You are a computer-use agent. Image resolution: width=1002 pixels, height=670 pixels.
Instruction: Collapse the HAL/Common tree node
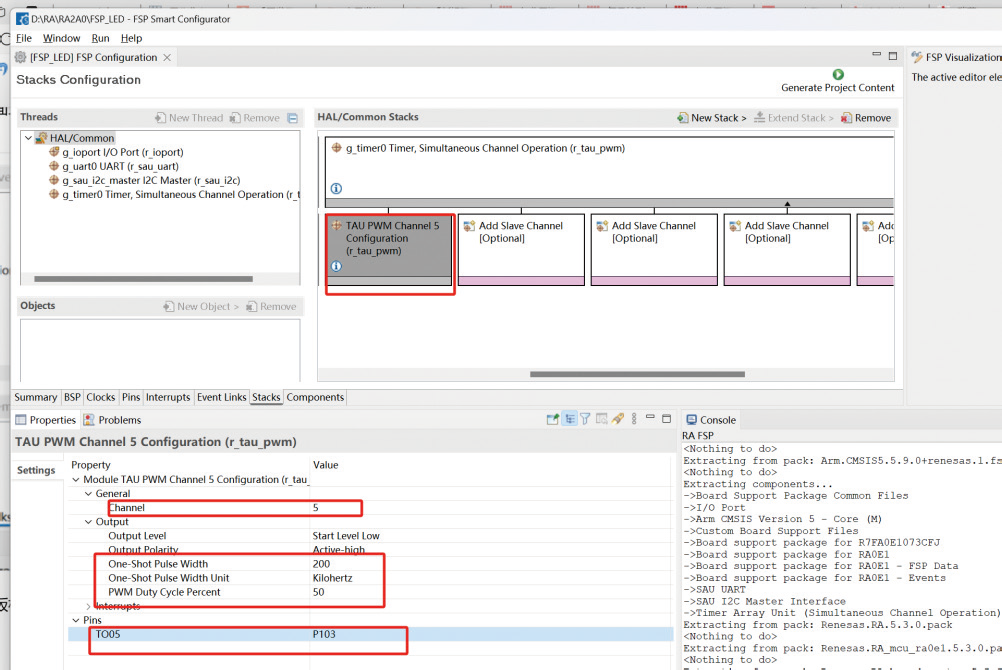coord(28,138)
